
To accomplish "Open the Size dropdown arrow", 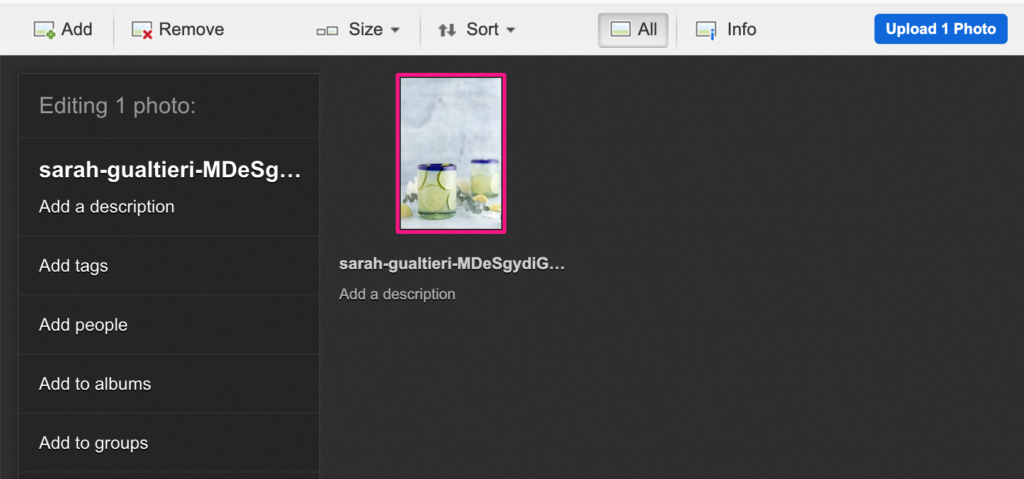I will point(395,30).
